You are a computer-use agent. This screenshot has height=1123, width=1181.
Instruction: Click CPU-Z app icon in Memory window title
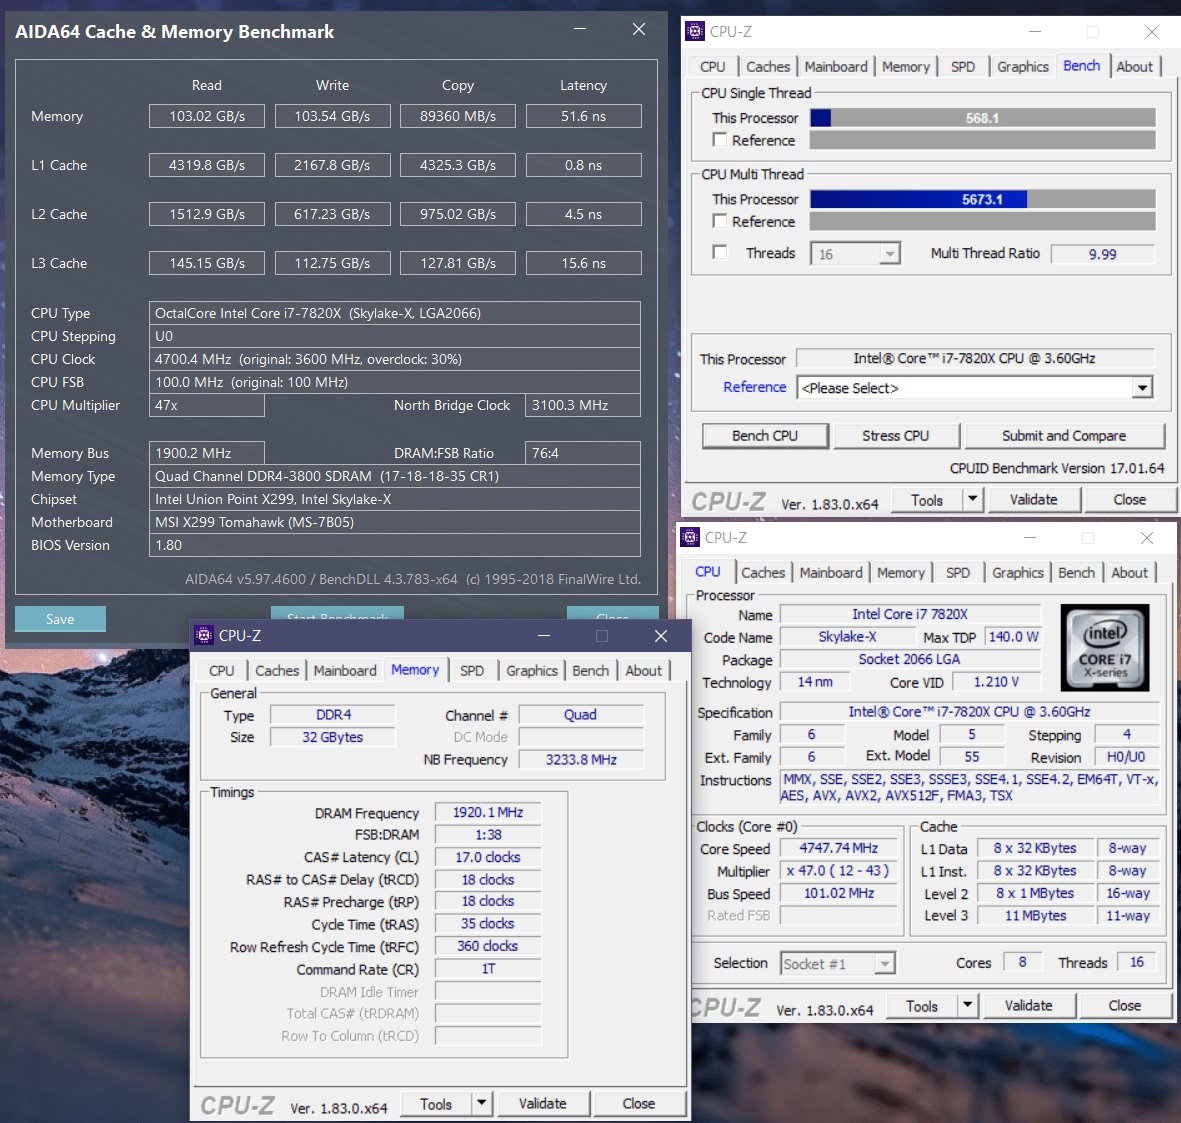[204, 636]
